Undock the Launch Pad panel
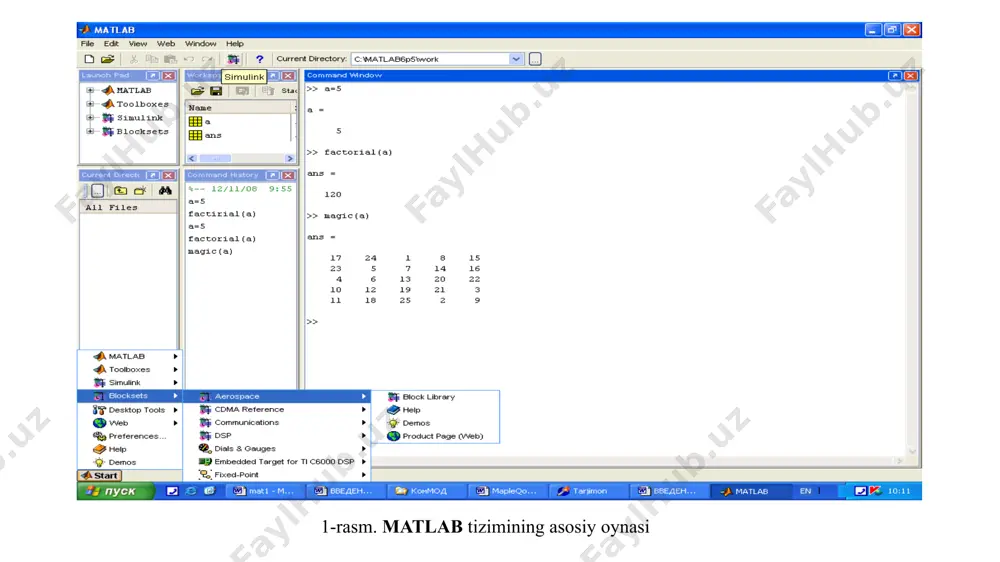The image size is (1000, 562). click(153, 75)
